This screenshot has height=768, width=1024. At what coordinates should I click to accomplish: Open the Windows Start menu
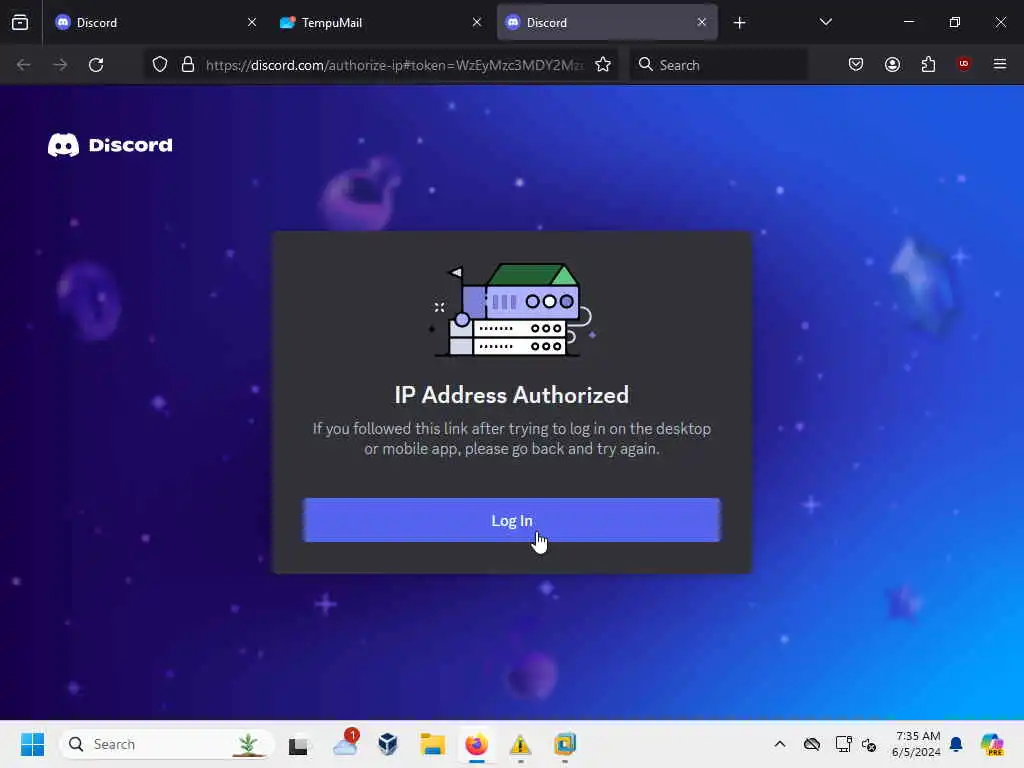click(32, 744)
